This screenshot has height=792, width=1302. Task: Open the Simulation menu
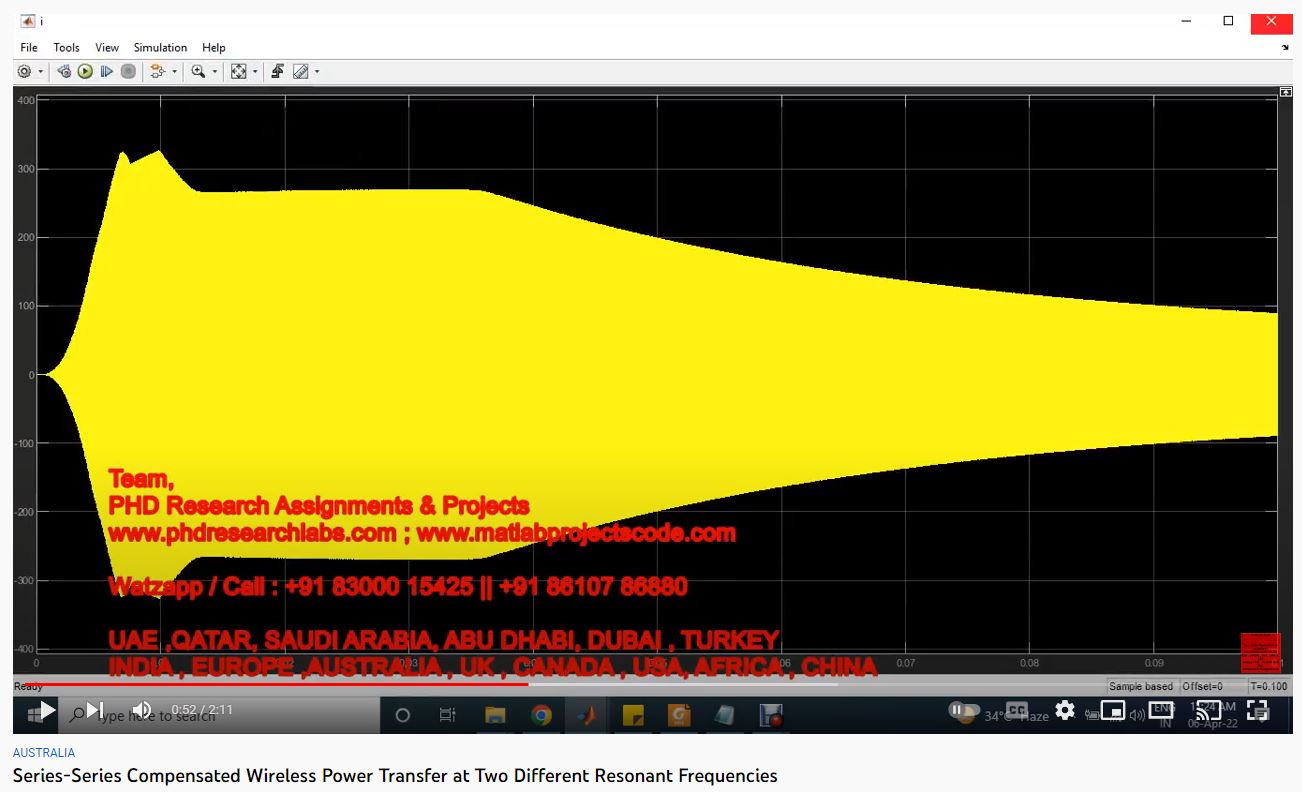160,47
